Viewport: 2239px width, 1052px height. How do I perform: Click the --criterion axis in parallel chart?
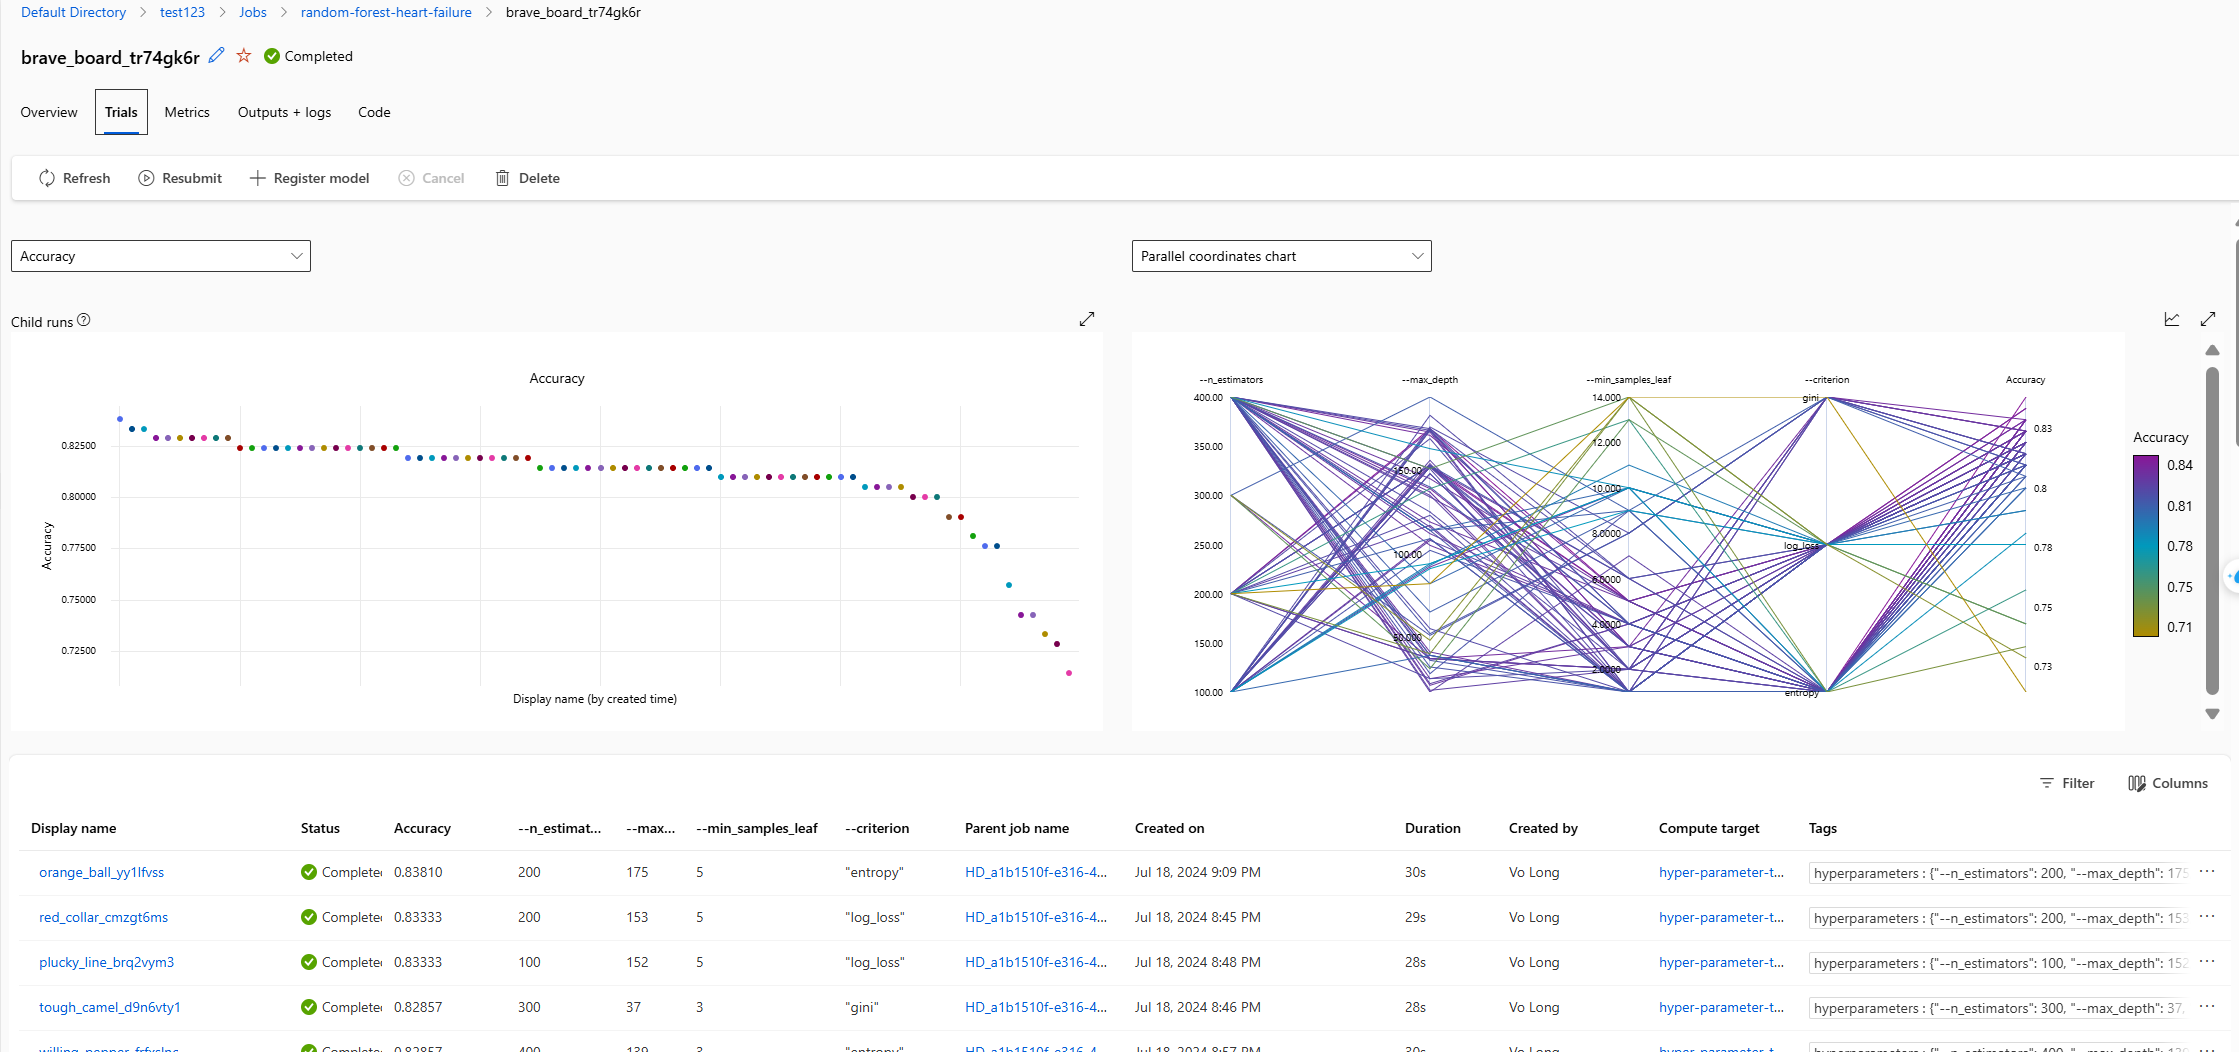coord(1827,544)
